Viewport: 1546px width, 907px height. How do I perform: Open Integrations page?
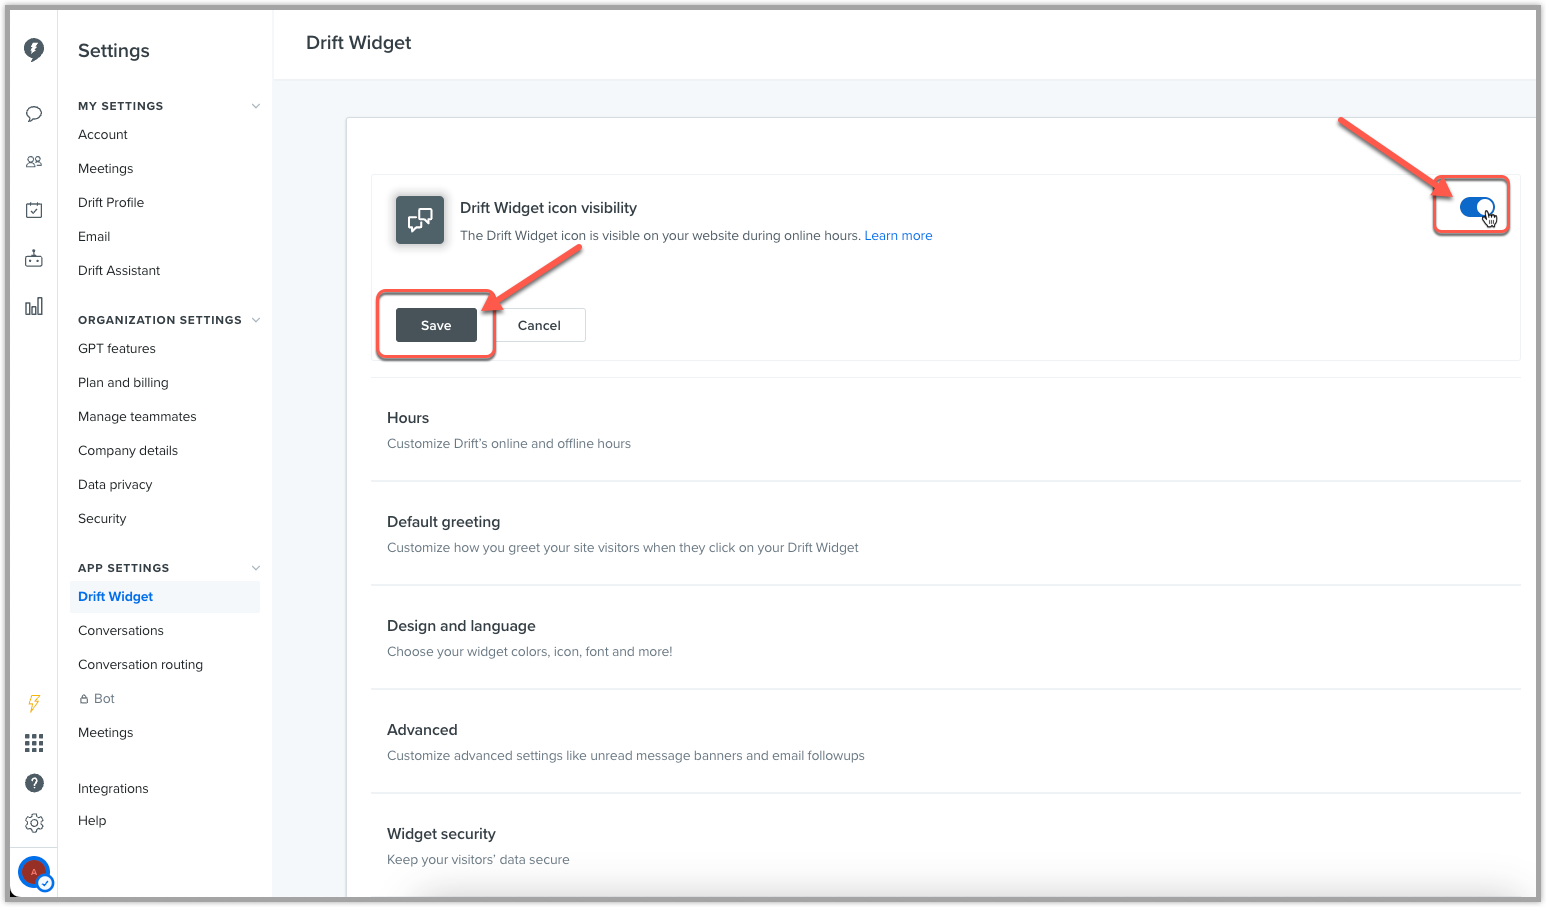pos(113,789)
